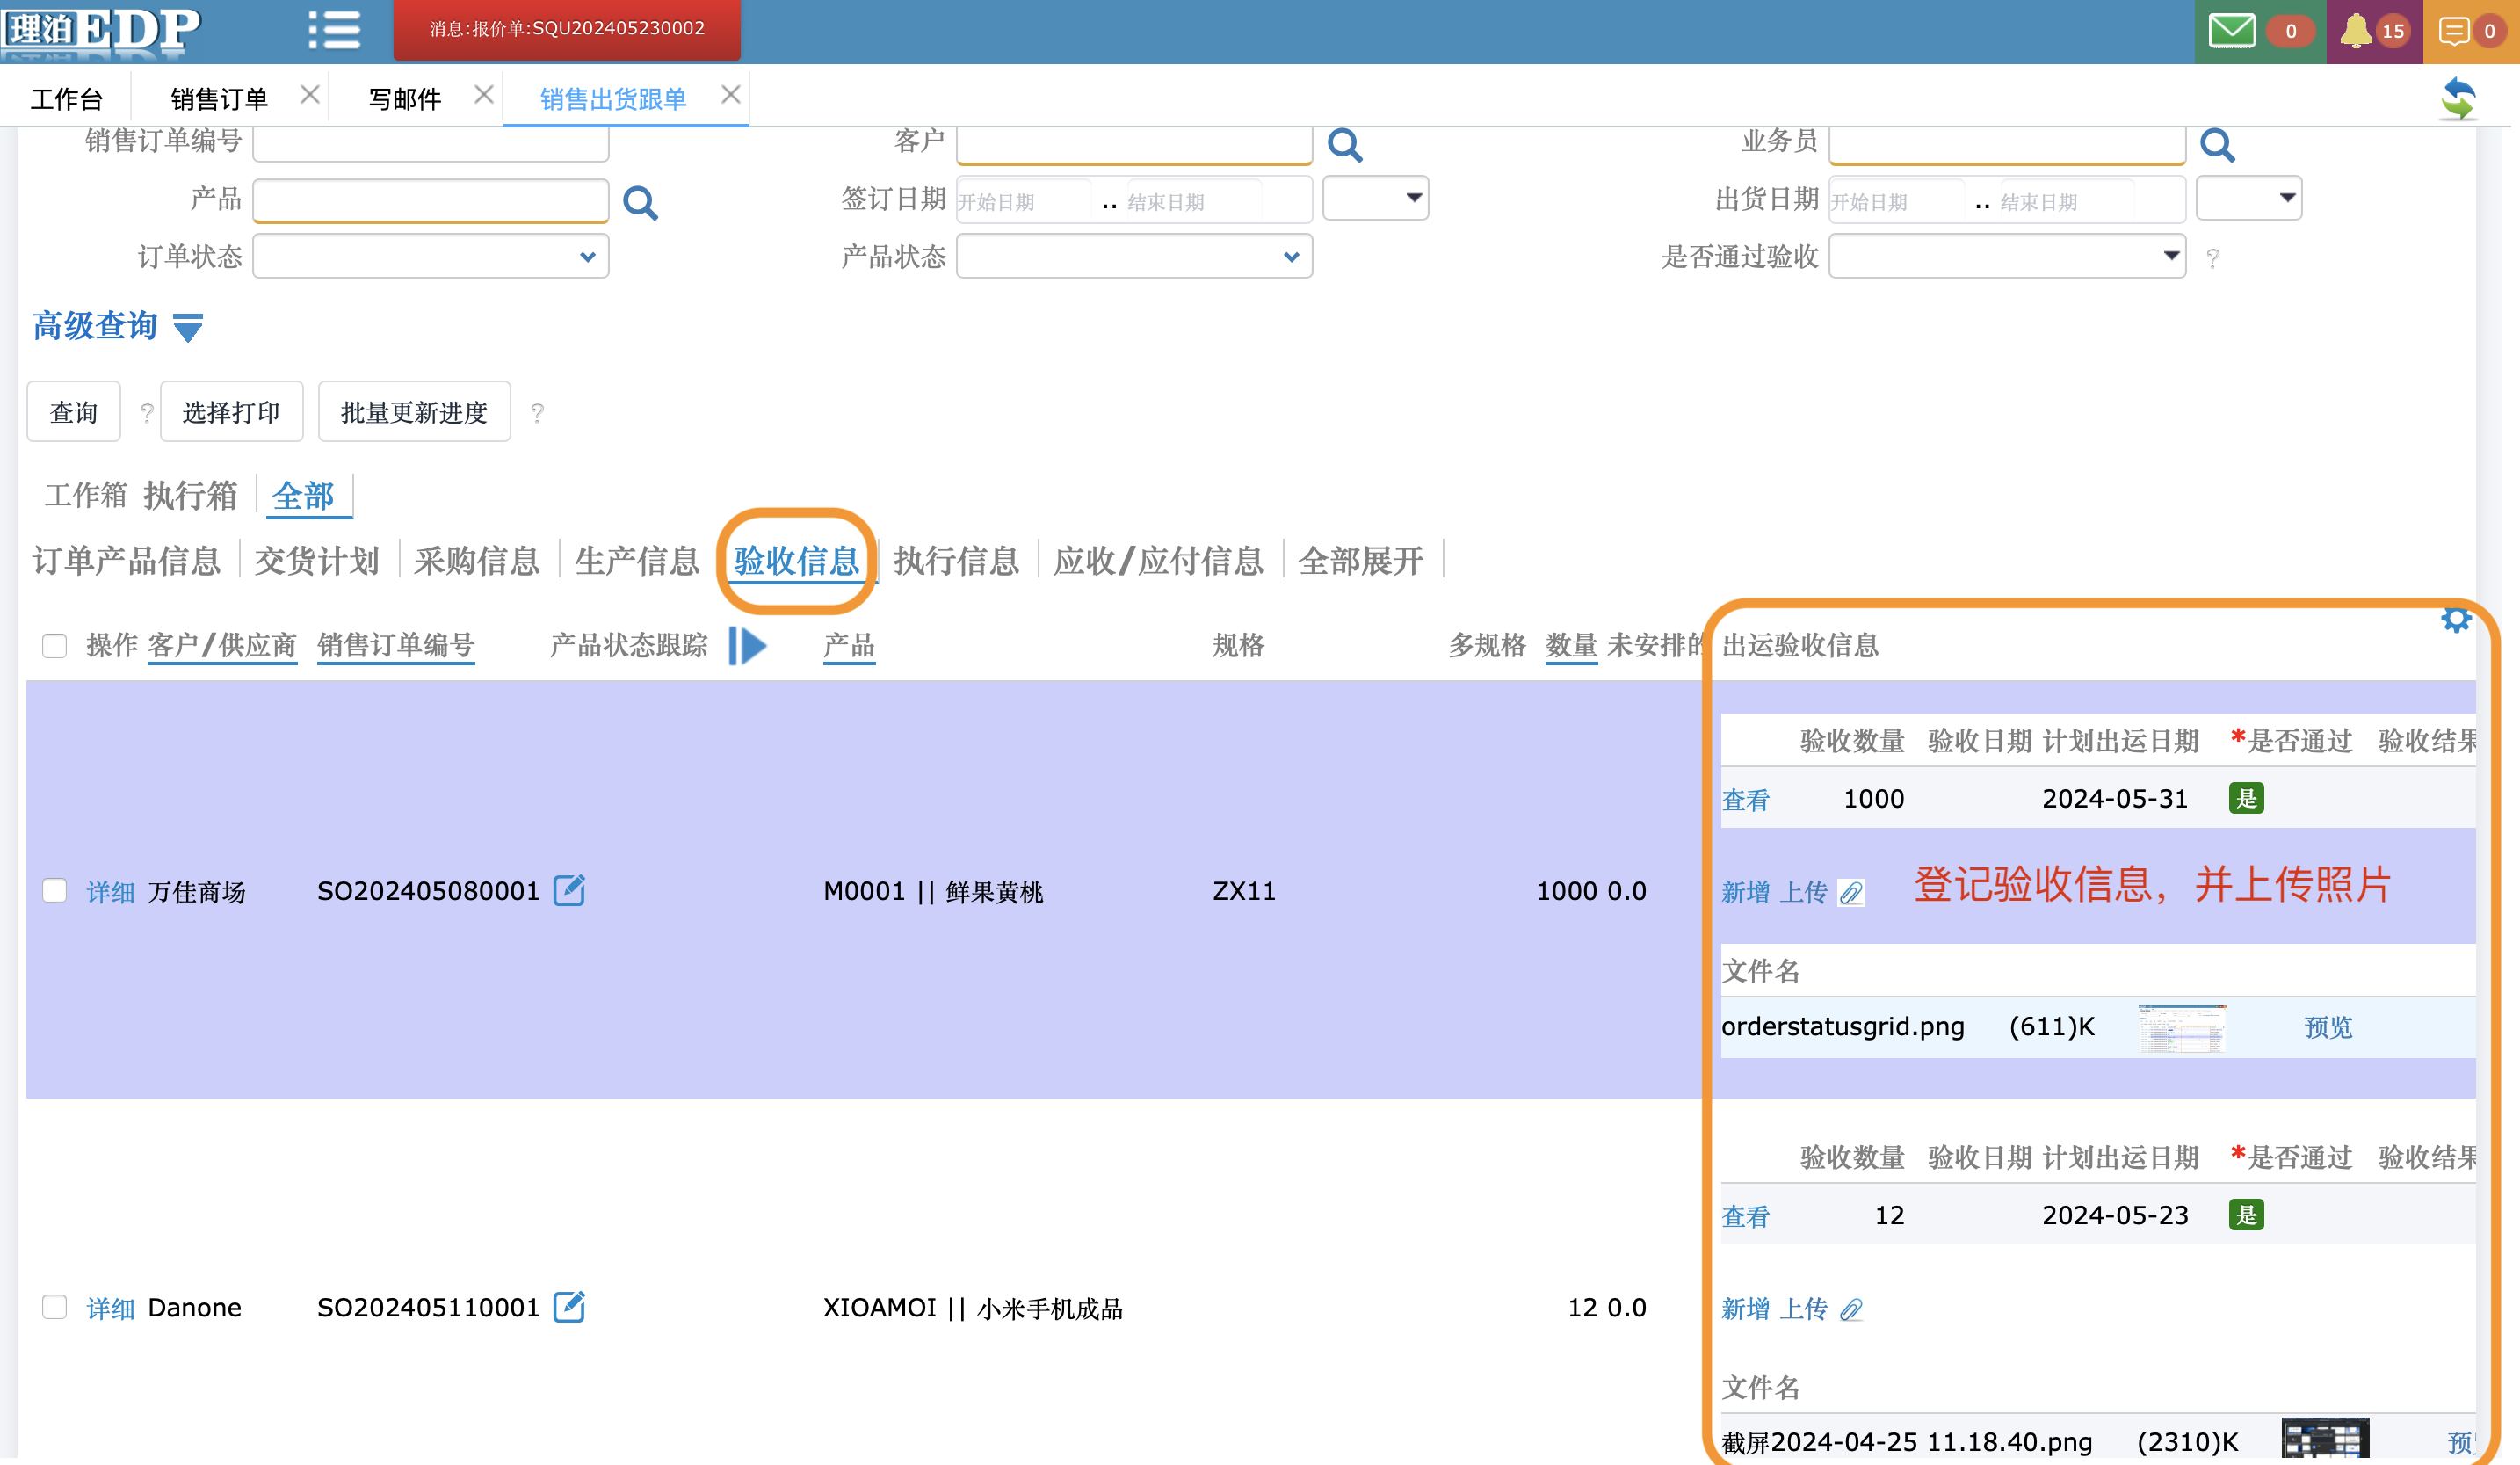Select the 执行信息 tab
Image resolution: width=2520 pixels, height=1465 pixels.
tap(956, 561)
